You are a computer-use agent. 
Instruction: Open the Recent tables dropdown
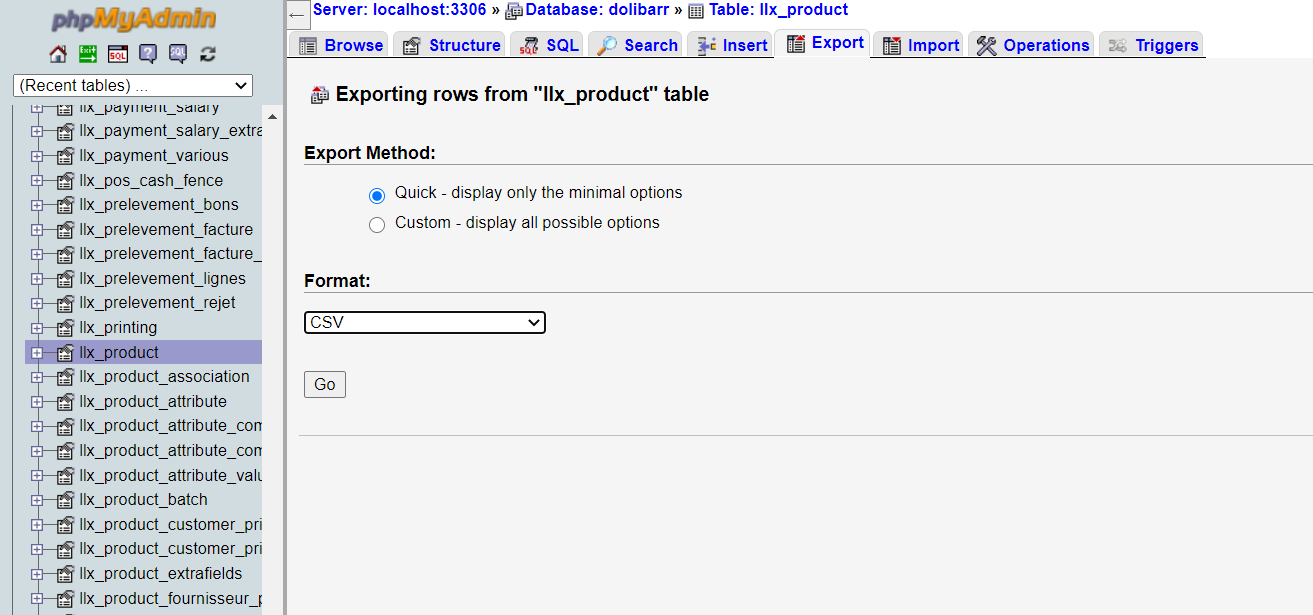(x=133, y=86)
